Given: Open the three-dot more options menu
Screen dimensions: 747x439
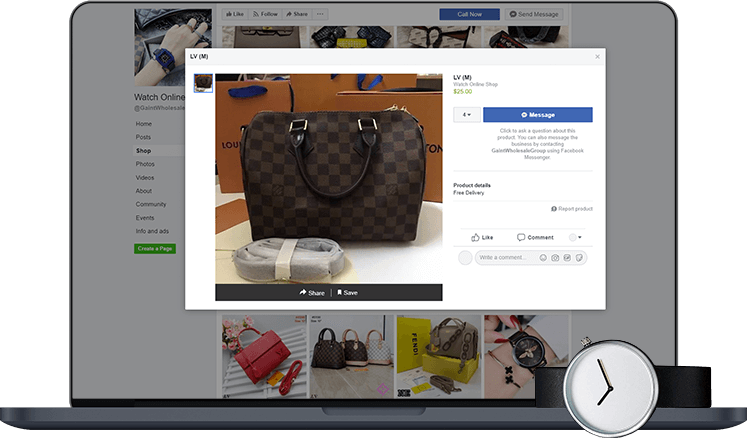Looking at the screenshot, I should click(x=321, y=14).
